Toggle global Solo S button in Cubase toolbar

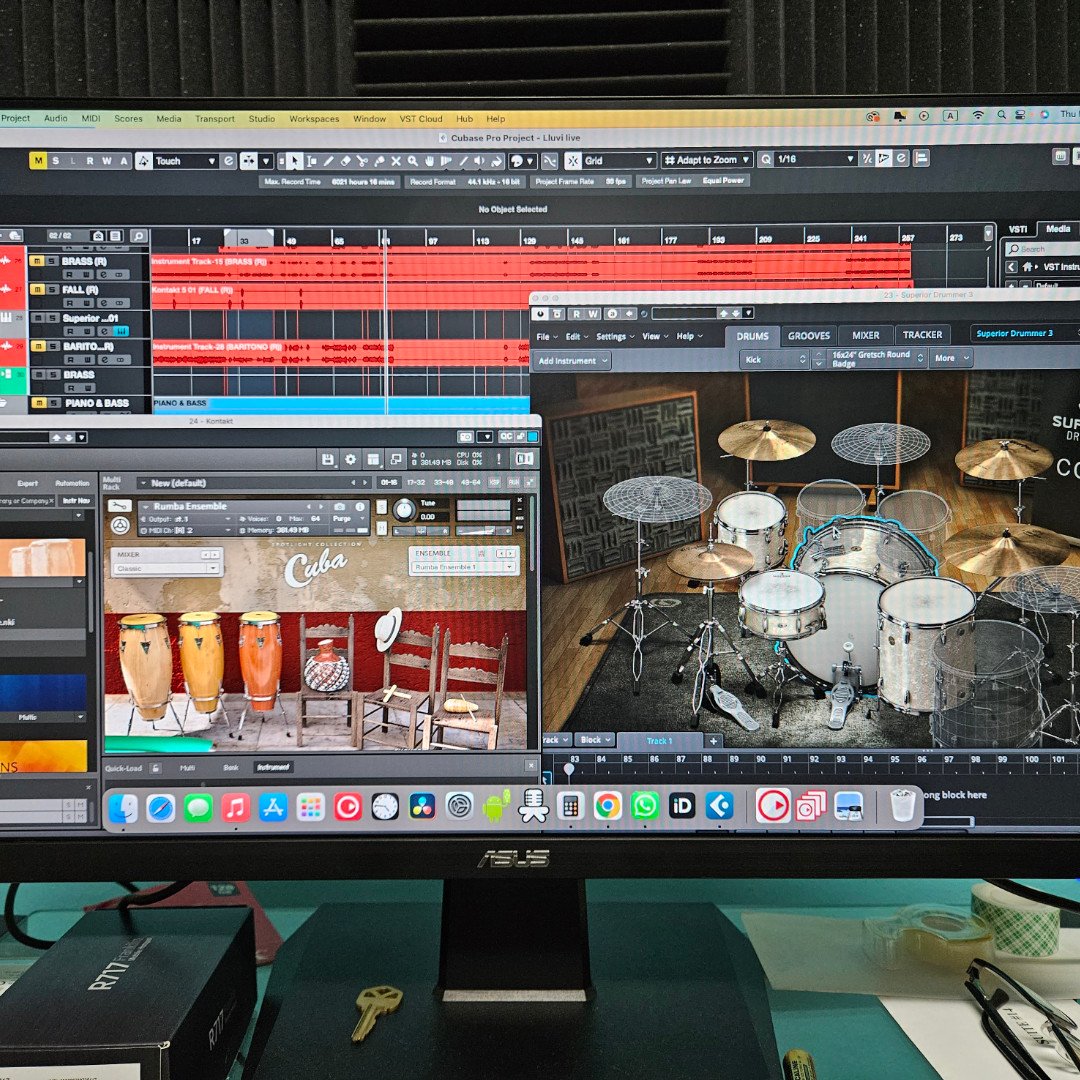(x=56, y=161)
